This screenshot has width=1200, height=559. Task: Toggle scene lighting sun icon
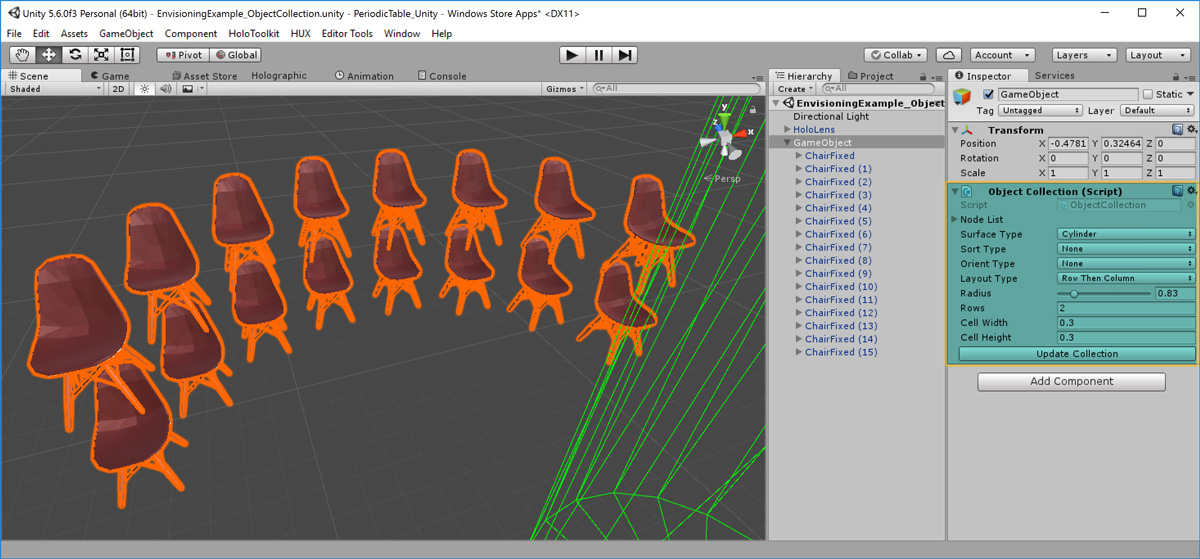145,89
